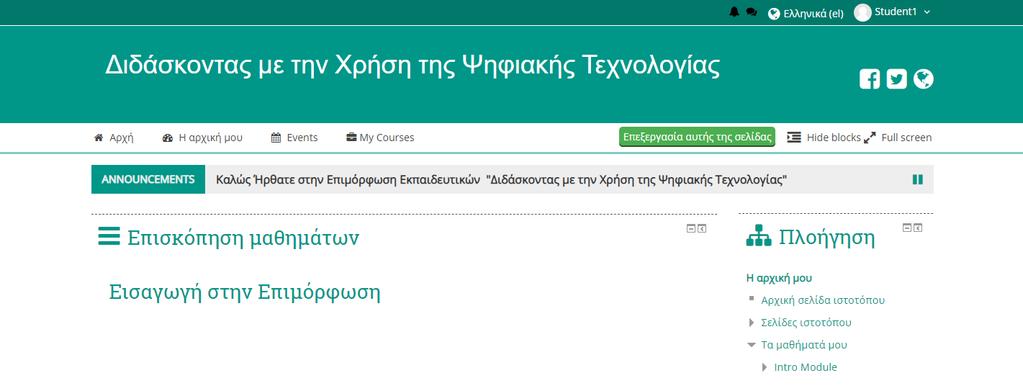Toggle Hide blocks

(824, 138)
